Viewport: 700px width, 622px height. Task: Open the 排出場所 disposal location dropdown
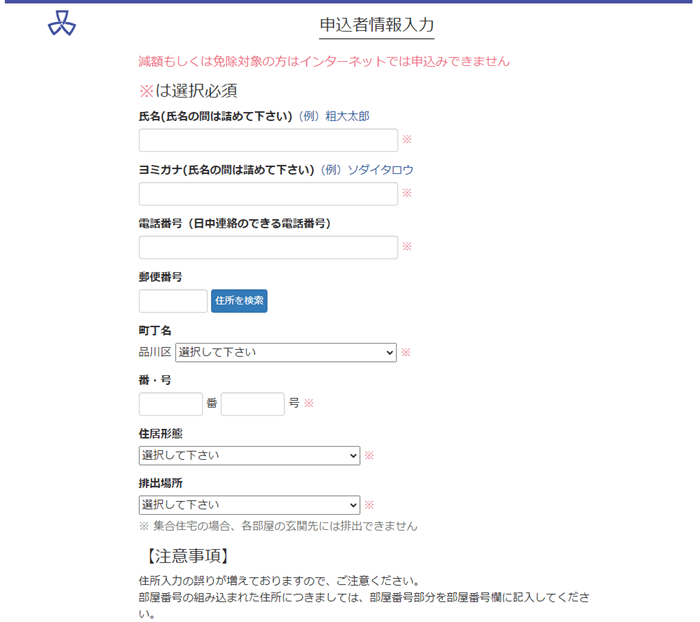tap(250, 505)
